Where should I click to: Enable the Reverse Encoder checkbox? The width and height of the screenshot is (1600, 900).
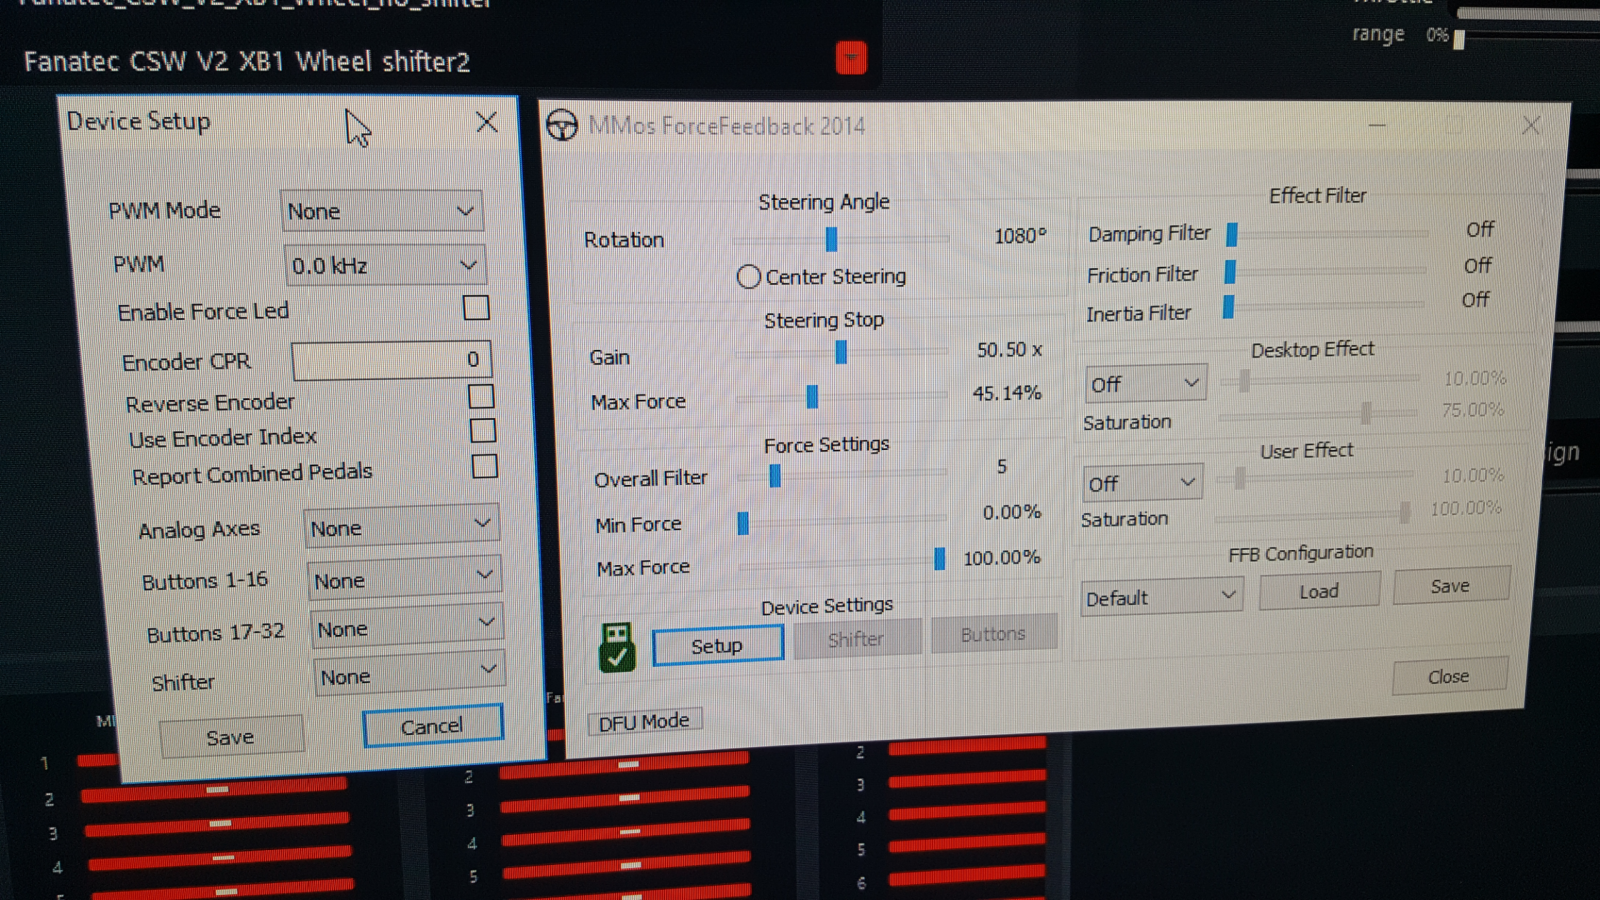(481, 396)
